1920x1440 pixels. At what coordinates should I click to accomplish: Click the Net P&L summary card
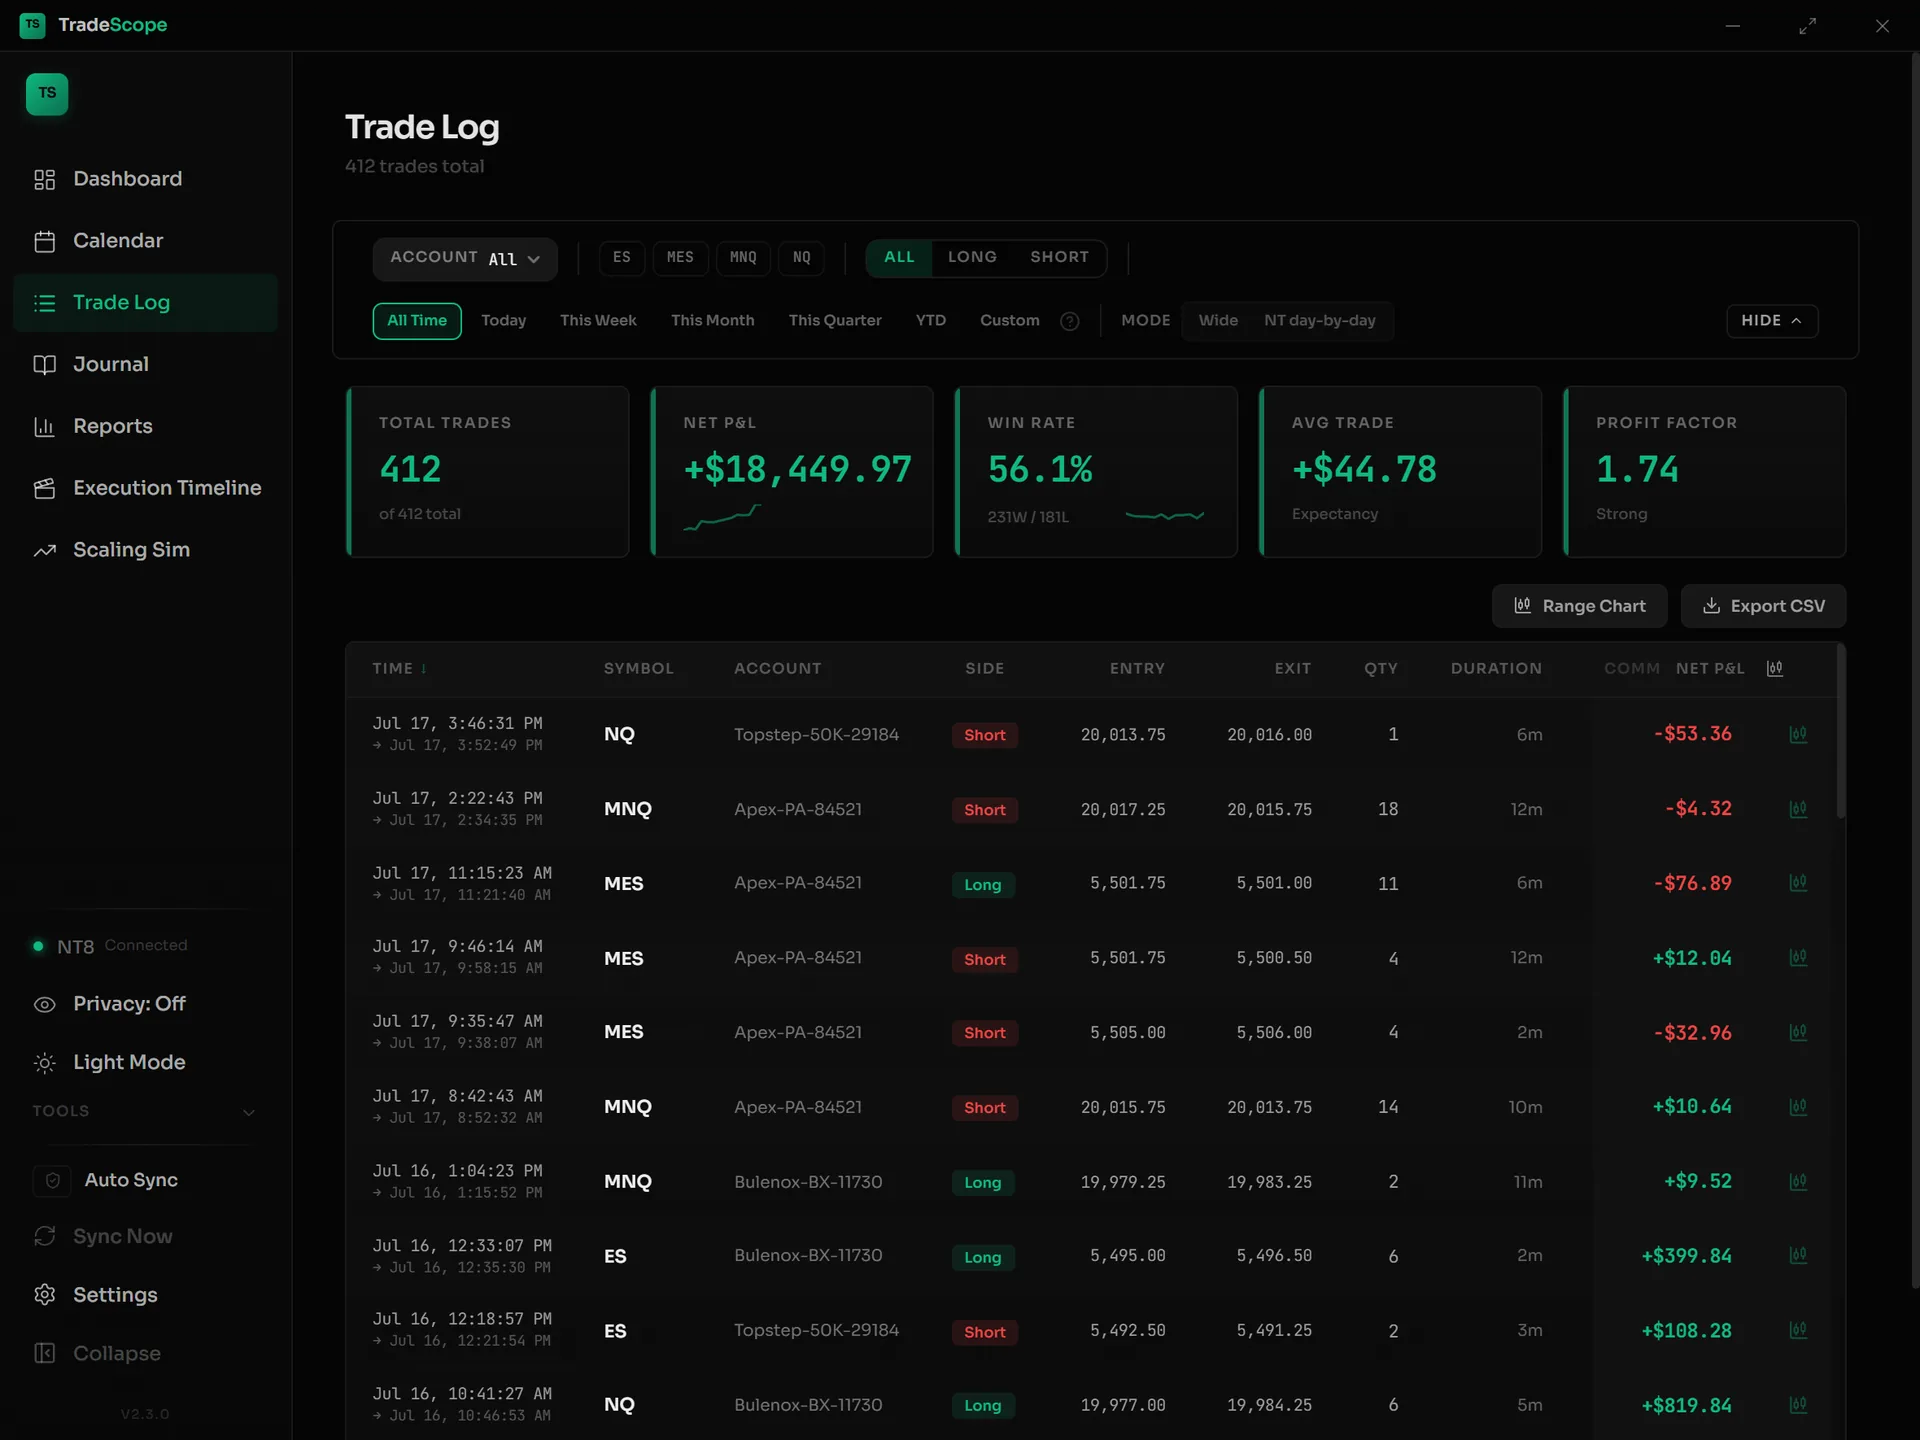click(x=792, y=472)
